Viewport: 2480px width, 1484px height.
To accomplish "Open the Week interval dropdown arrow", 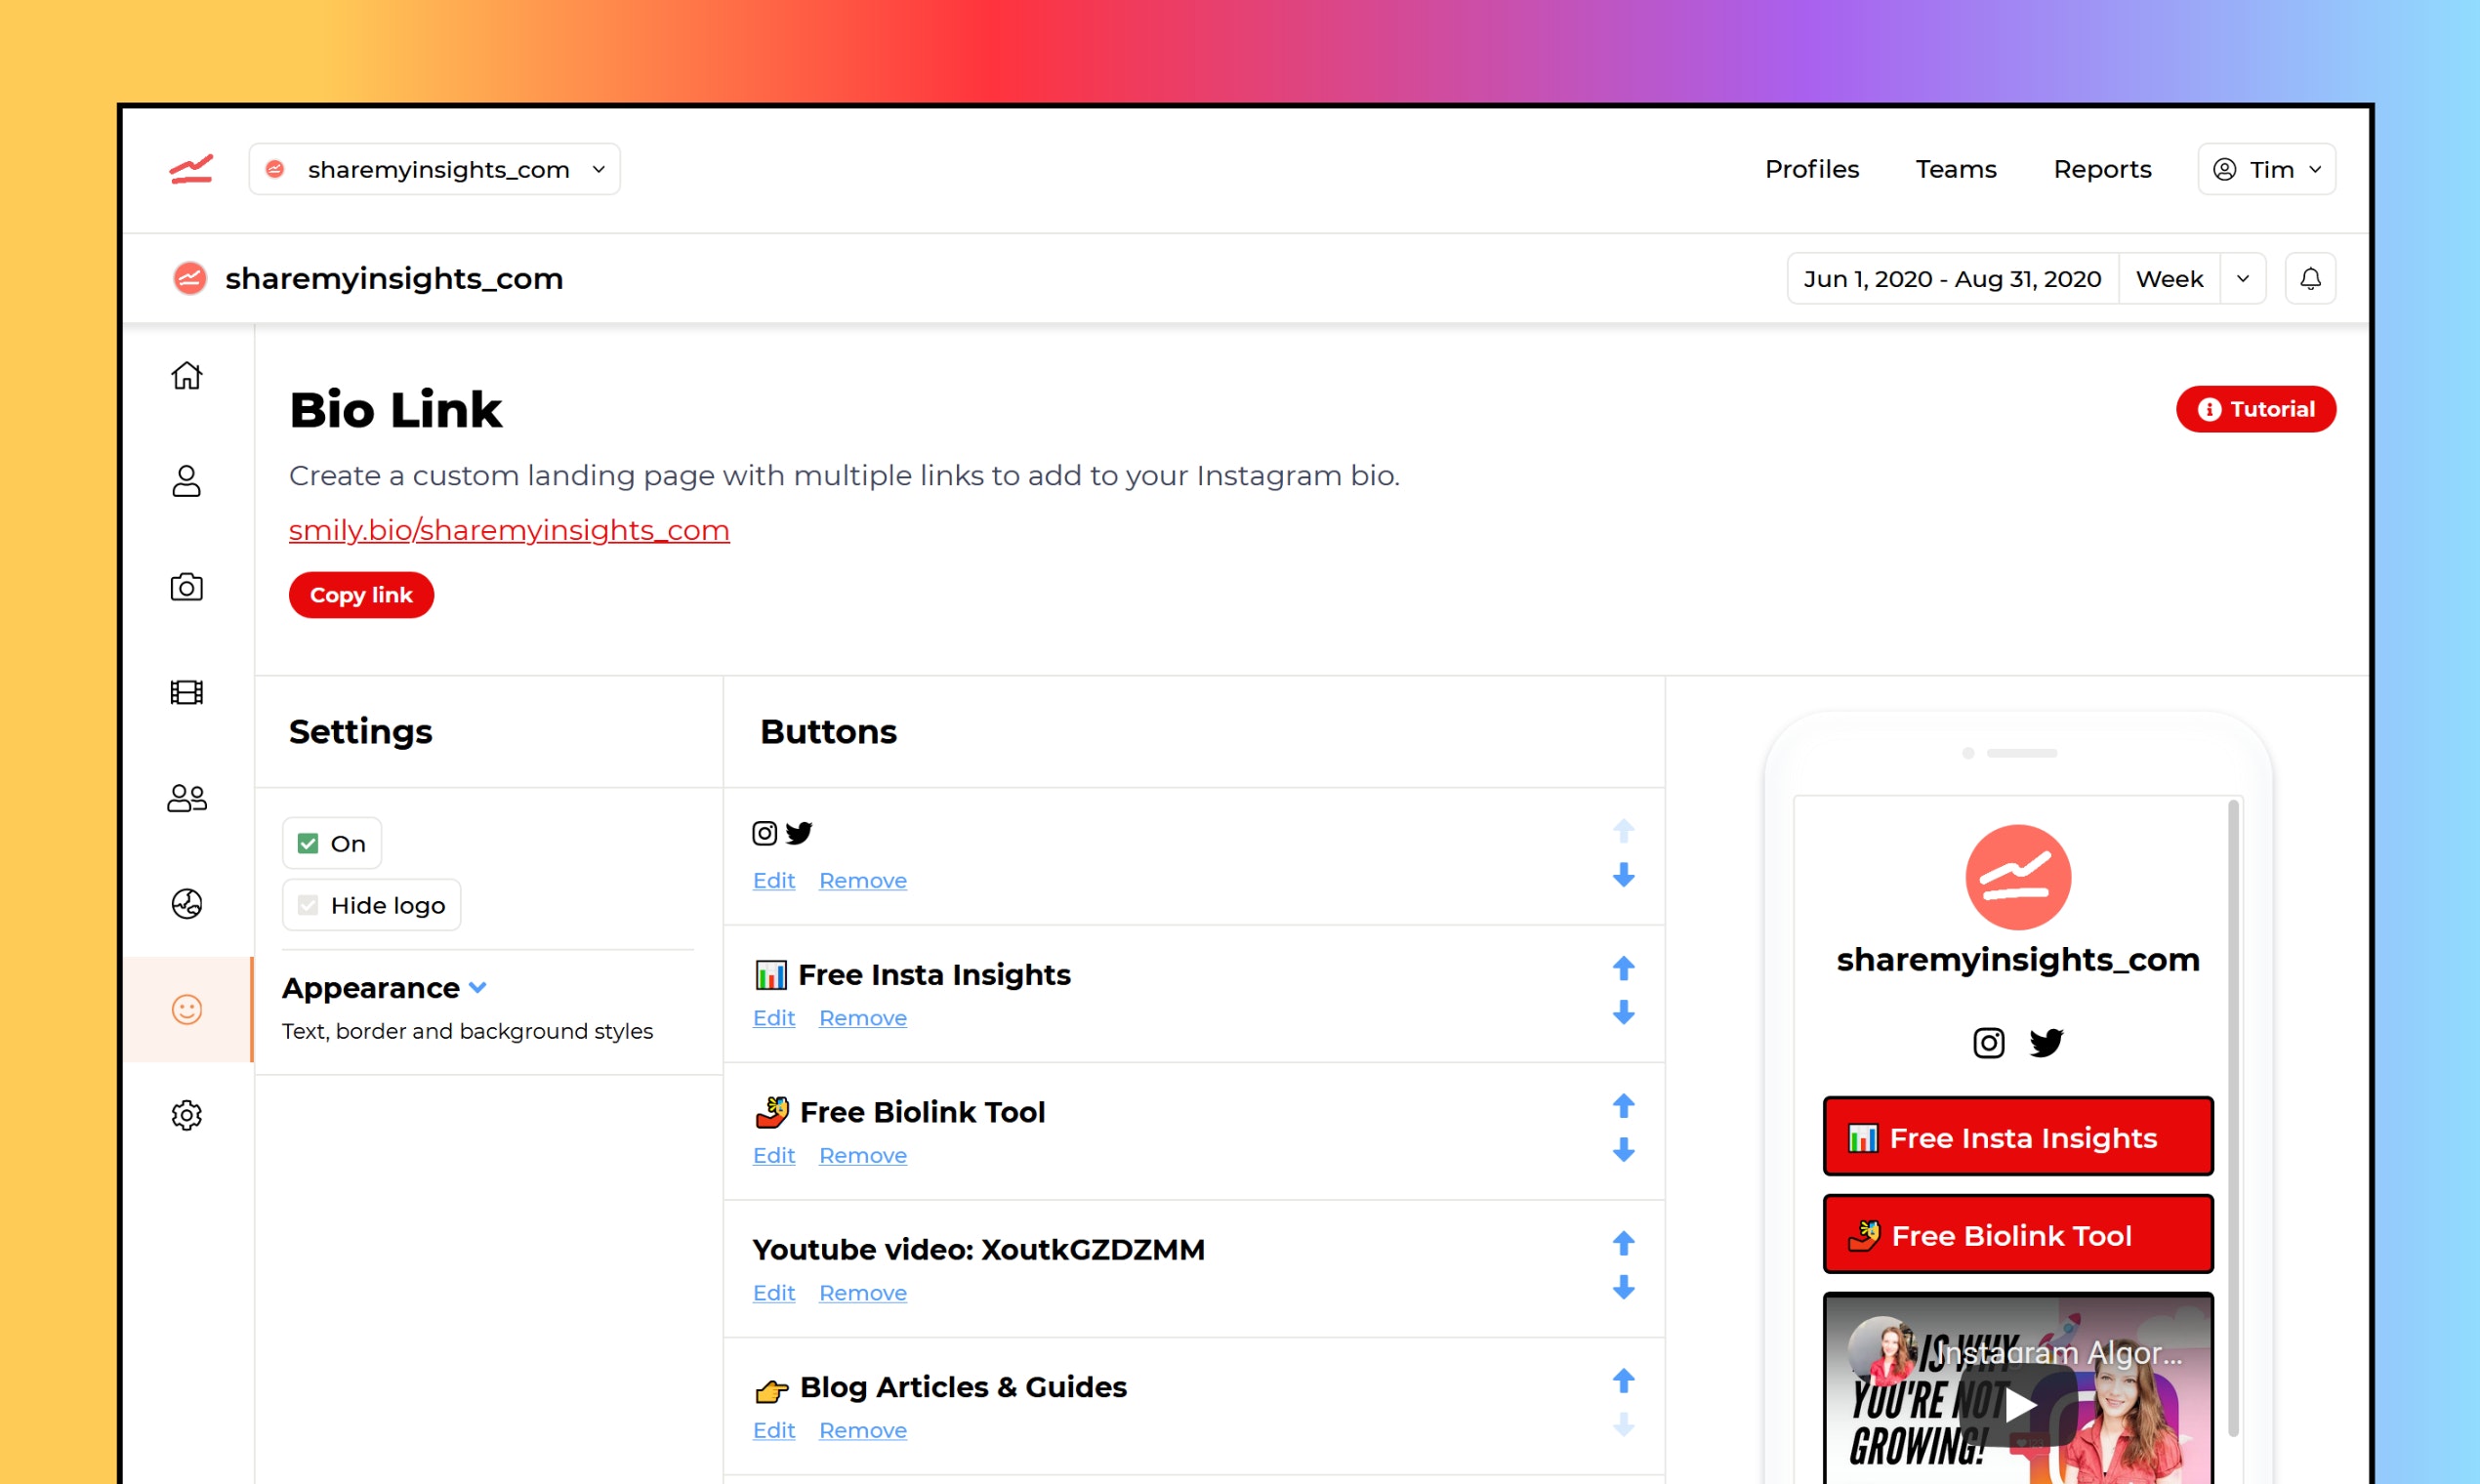I will click(x=2242, y=279).
